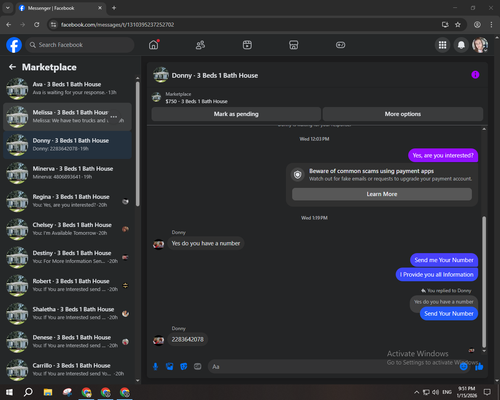Show hidden system tray icons
Image resolution: width=500 pixels, height=400 pixels.
(416, 392)
